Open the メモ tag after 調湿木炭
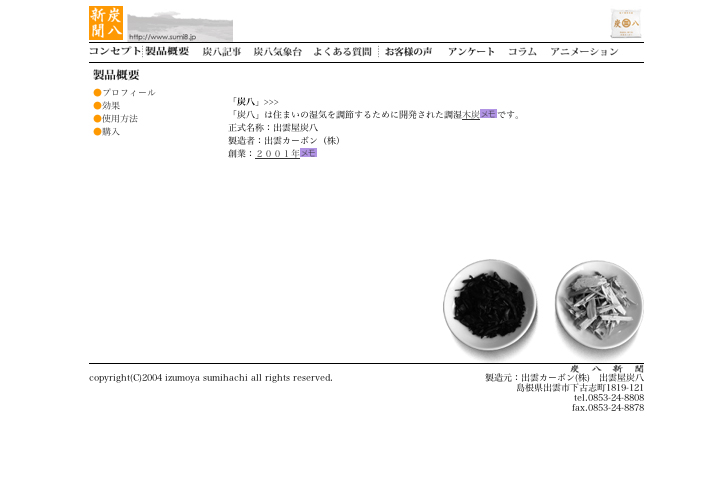720x480 pixels. tap(488, 114)
